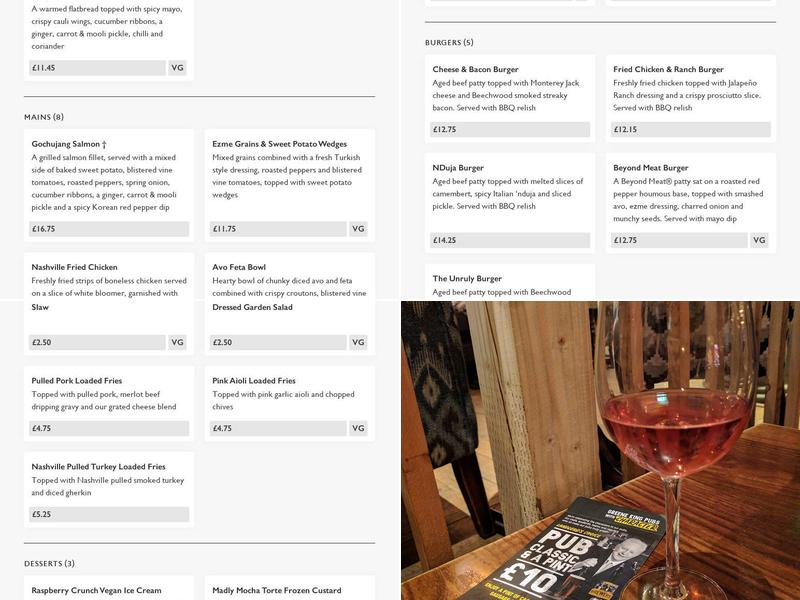The width and height of the screenshot is (800, 600).
Task: Click the VG badge on Ezme Grains
Action: point(358,229)
